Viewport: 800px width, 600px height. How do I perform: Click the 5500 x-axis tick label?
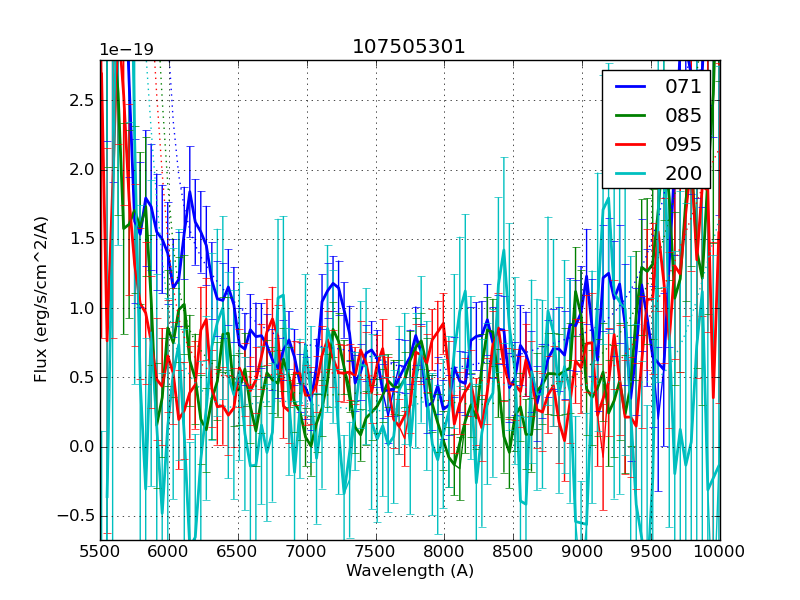coord(100,551)
